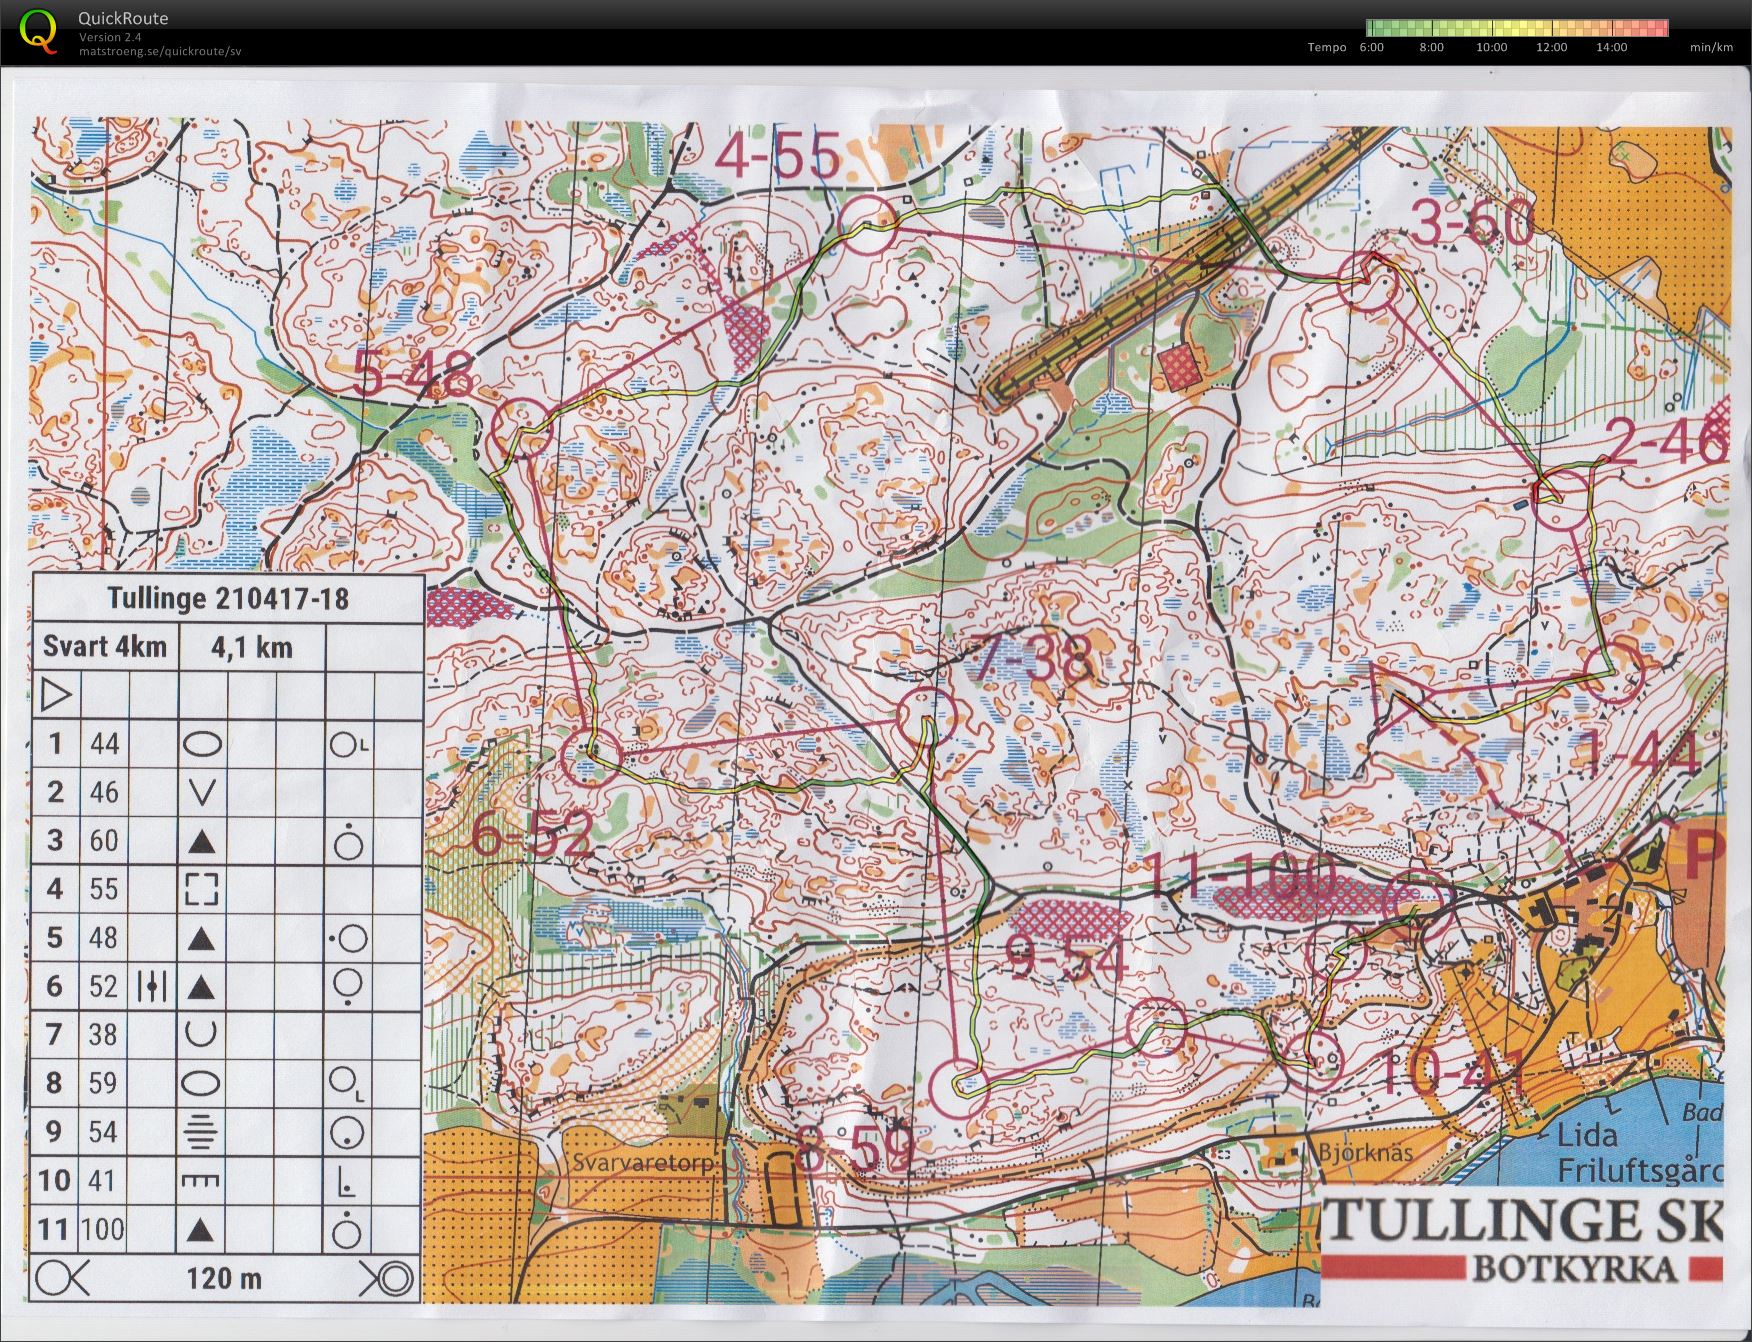Click the 3-60 control label on map

(1472, 222)
